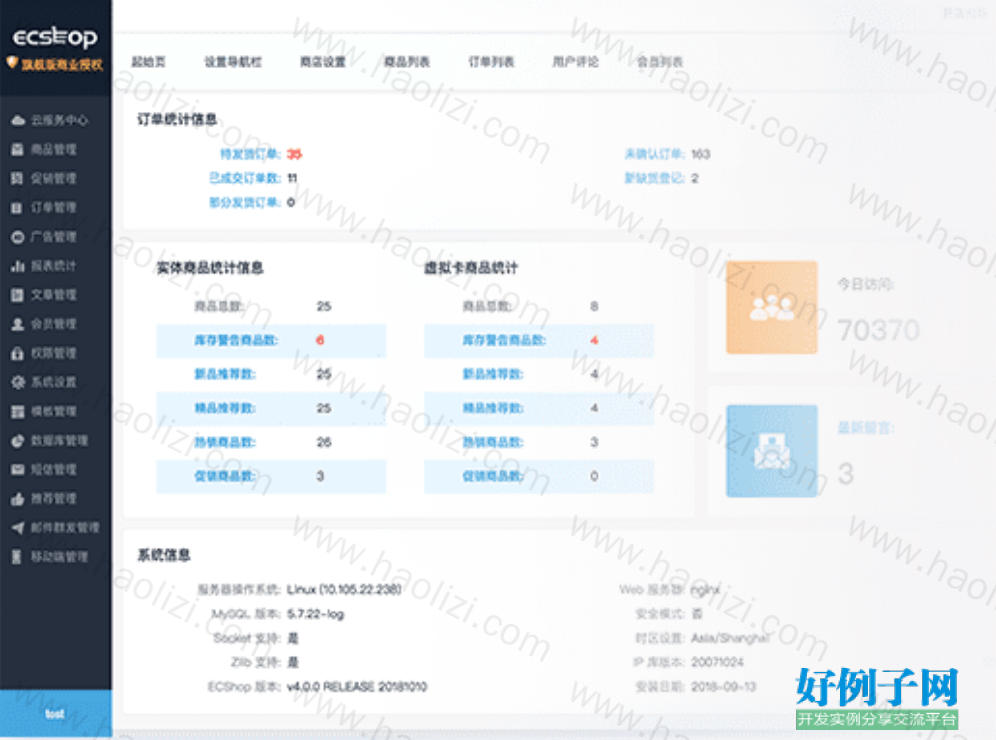This screenshot has height=740, width=996.
Task: Go to the 商品列表 tab
Action: [x=407, y=62]
